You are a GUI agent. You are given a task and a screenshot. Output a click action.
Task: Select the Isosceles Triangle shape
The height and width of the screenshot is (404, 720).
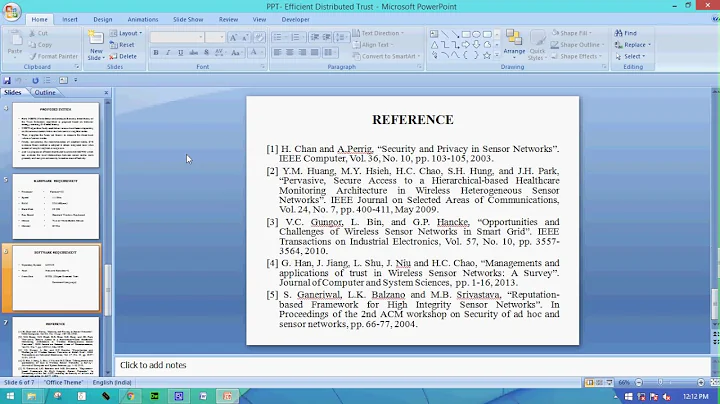point(434,45)
